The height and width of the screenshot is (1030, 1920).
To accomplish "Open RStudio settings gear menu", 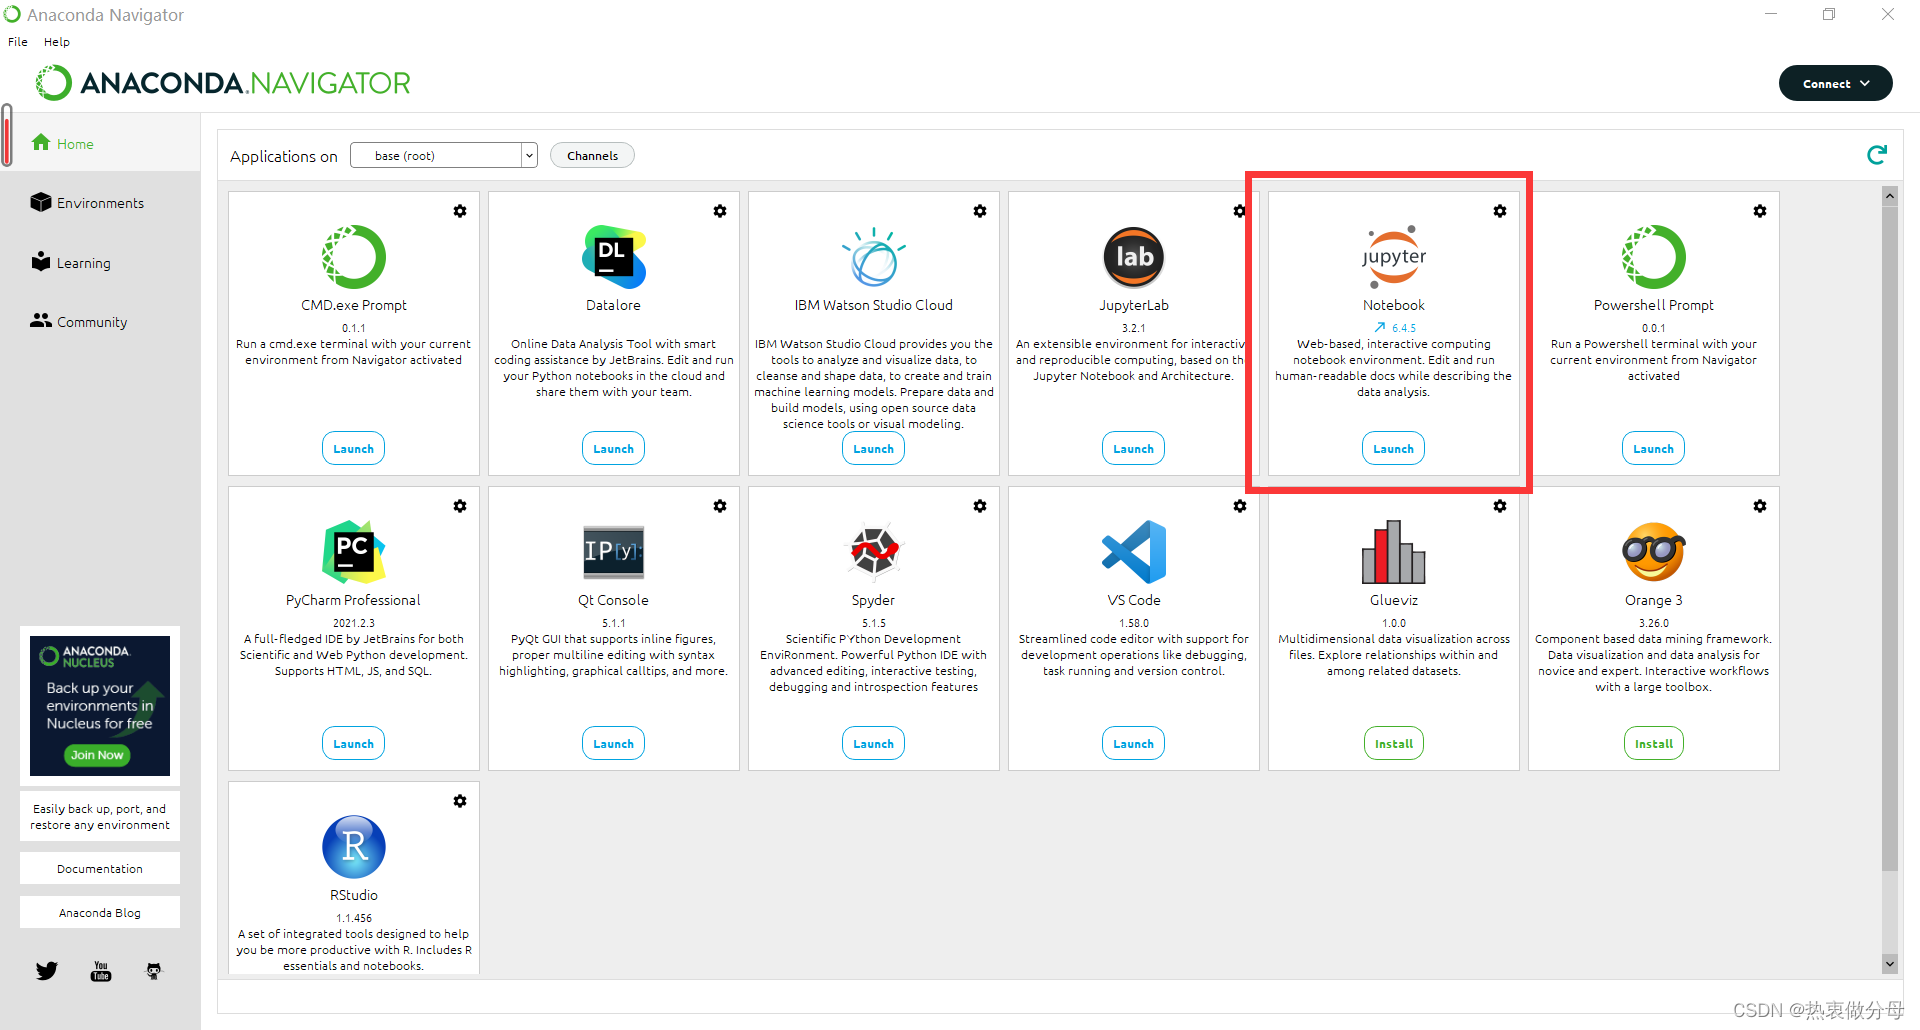I will click(x=460, y=801).
